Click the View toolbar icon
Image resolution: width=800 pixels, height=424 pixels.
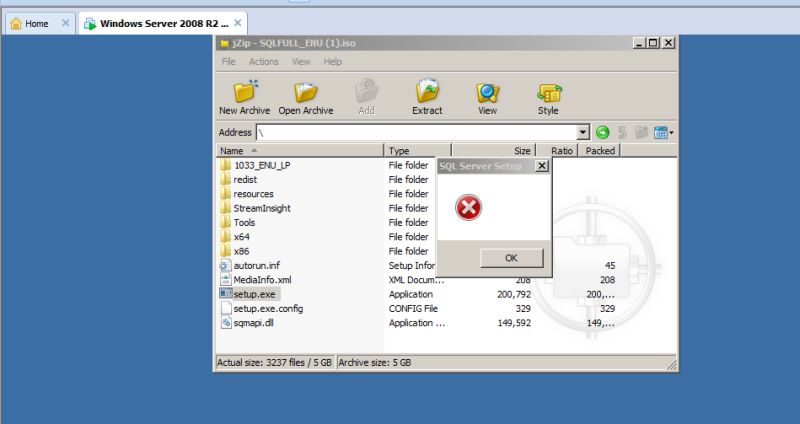click(487, 93)
